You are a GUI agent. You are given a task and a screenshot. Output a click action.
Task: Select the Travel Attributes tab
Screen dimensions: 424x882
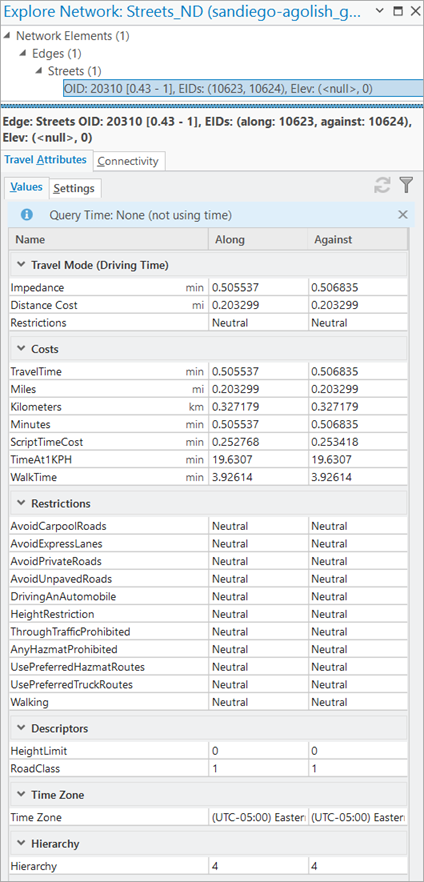(x=46, y=160)
